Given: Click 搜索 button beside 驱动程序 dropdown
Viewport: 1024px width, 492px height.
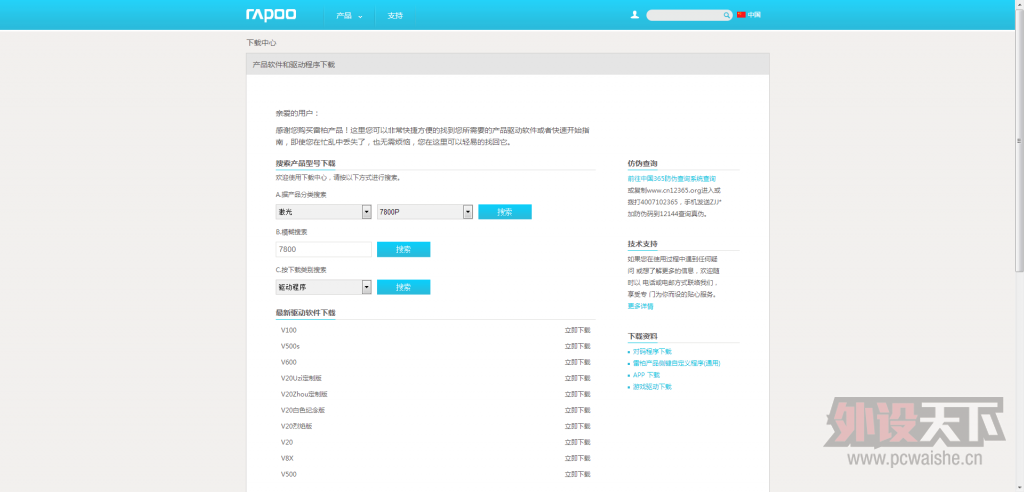Looking at the screenshot, I should coord(404,287).
